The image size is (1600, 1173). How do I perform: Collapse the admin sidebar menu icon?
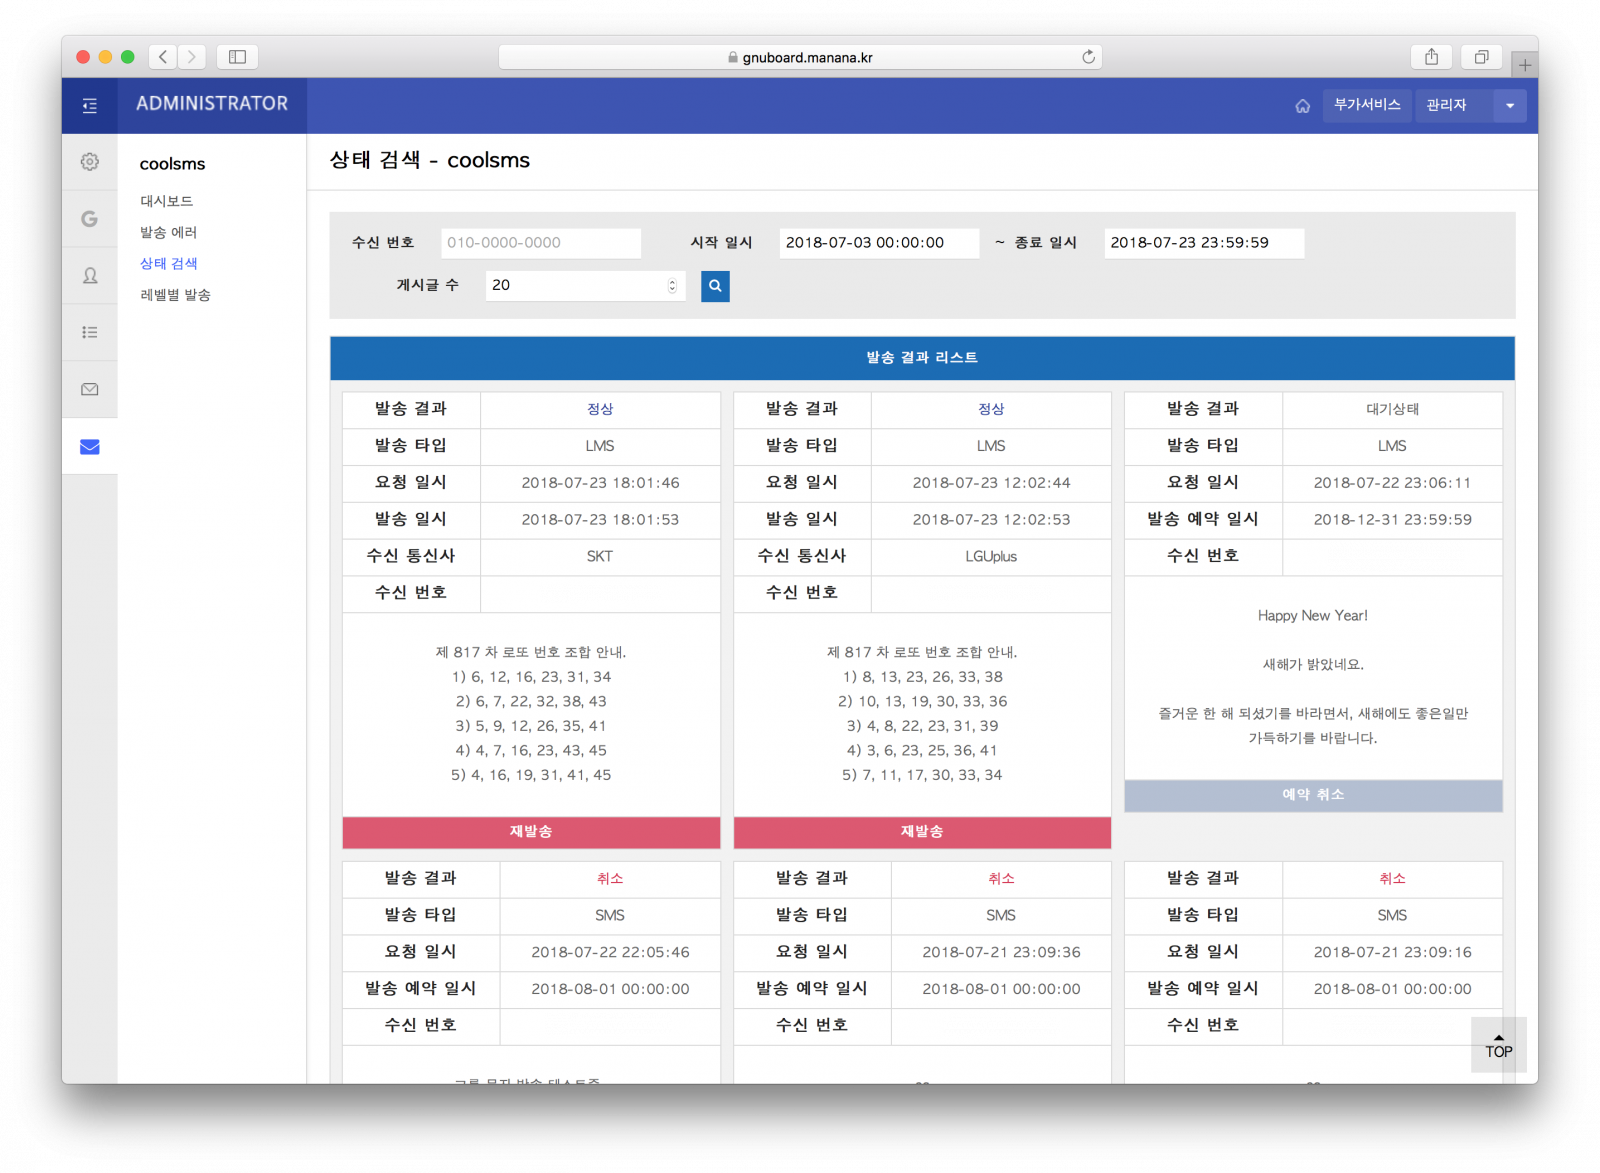pos(90,106)
